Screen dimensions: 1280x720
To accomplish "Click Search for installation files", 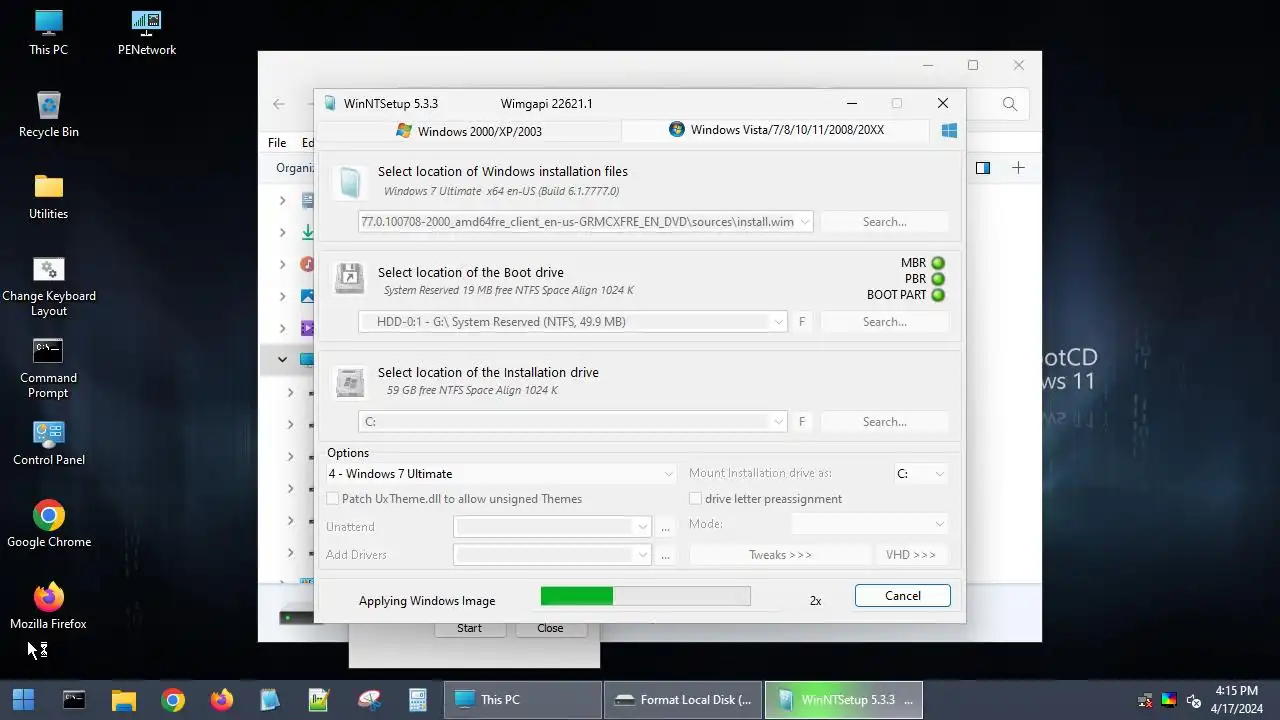I will [x=885, y=222].
